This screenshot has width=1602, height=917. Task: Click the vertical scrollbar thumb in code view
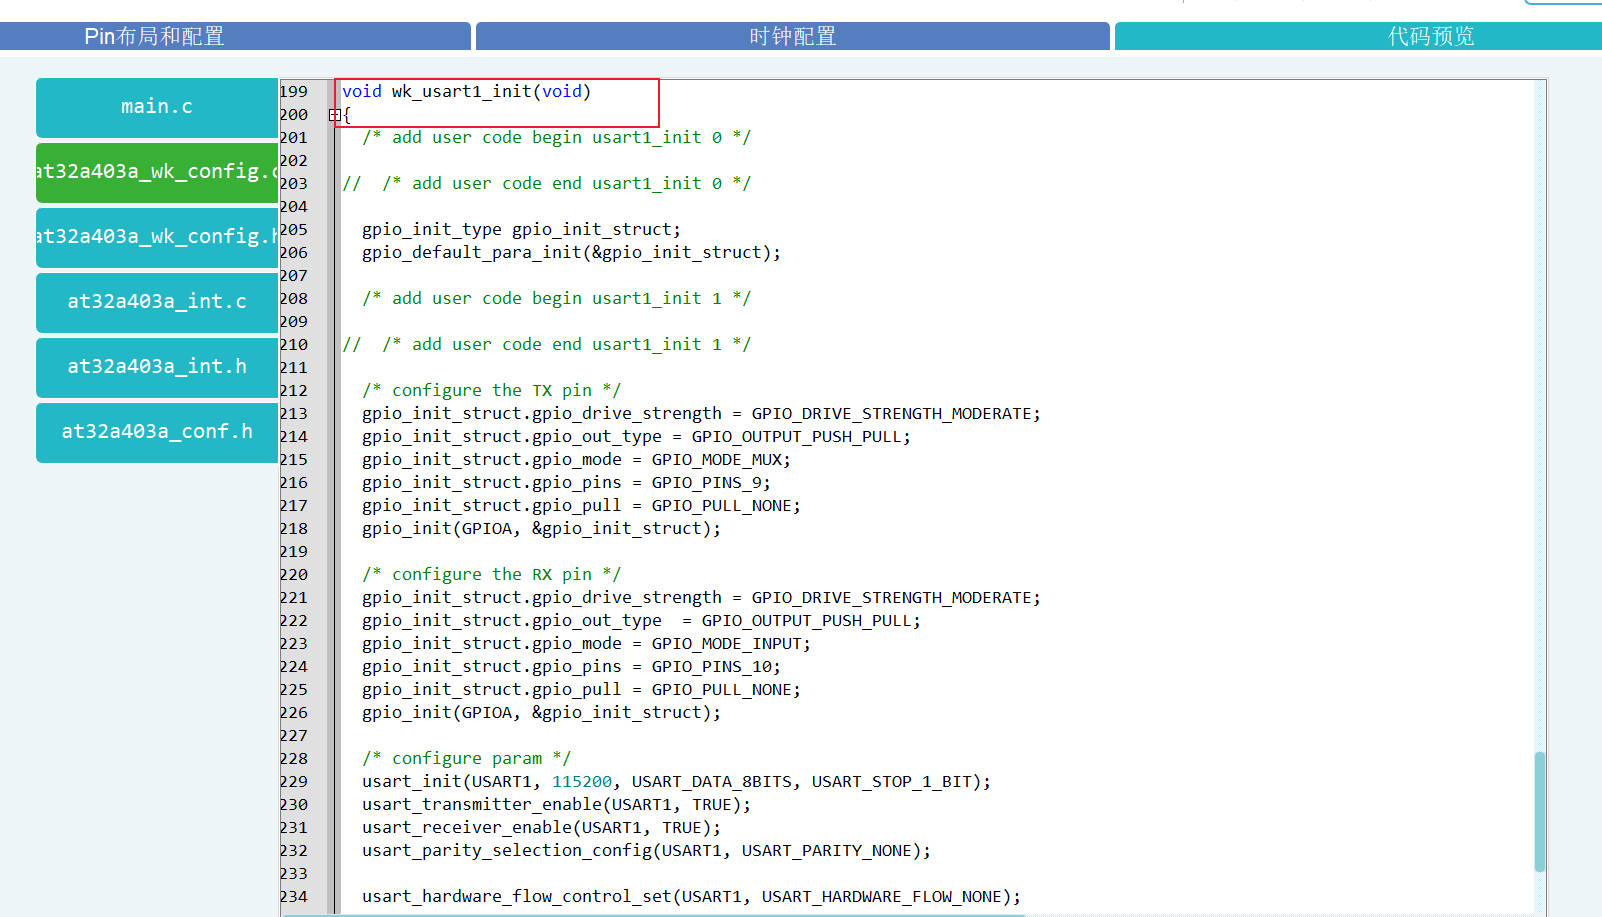pyautogui.click(x=1540, y=811)
